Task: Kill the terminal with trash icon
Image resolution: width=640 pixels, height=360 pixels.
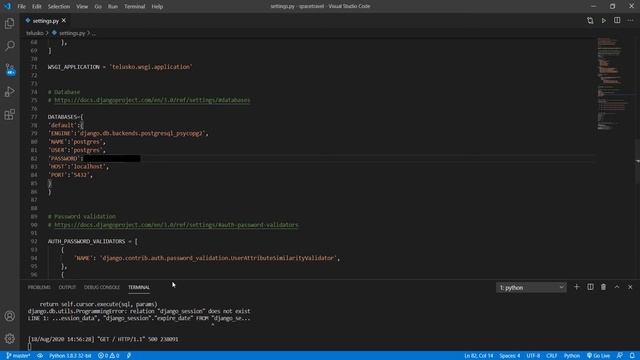Action: [603, 287]
